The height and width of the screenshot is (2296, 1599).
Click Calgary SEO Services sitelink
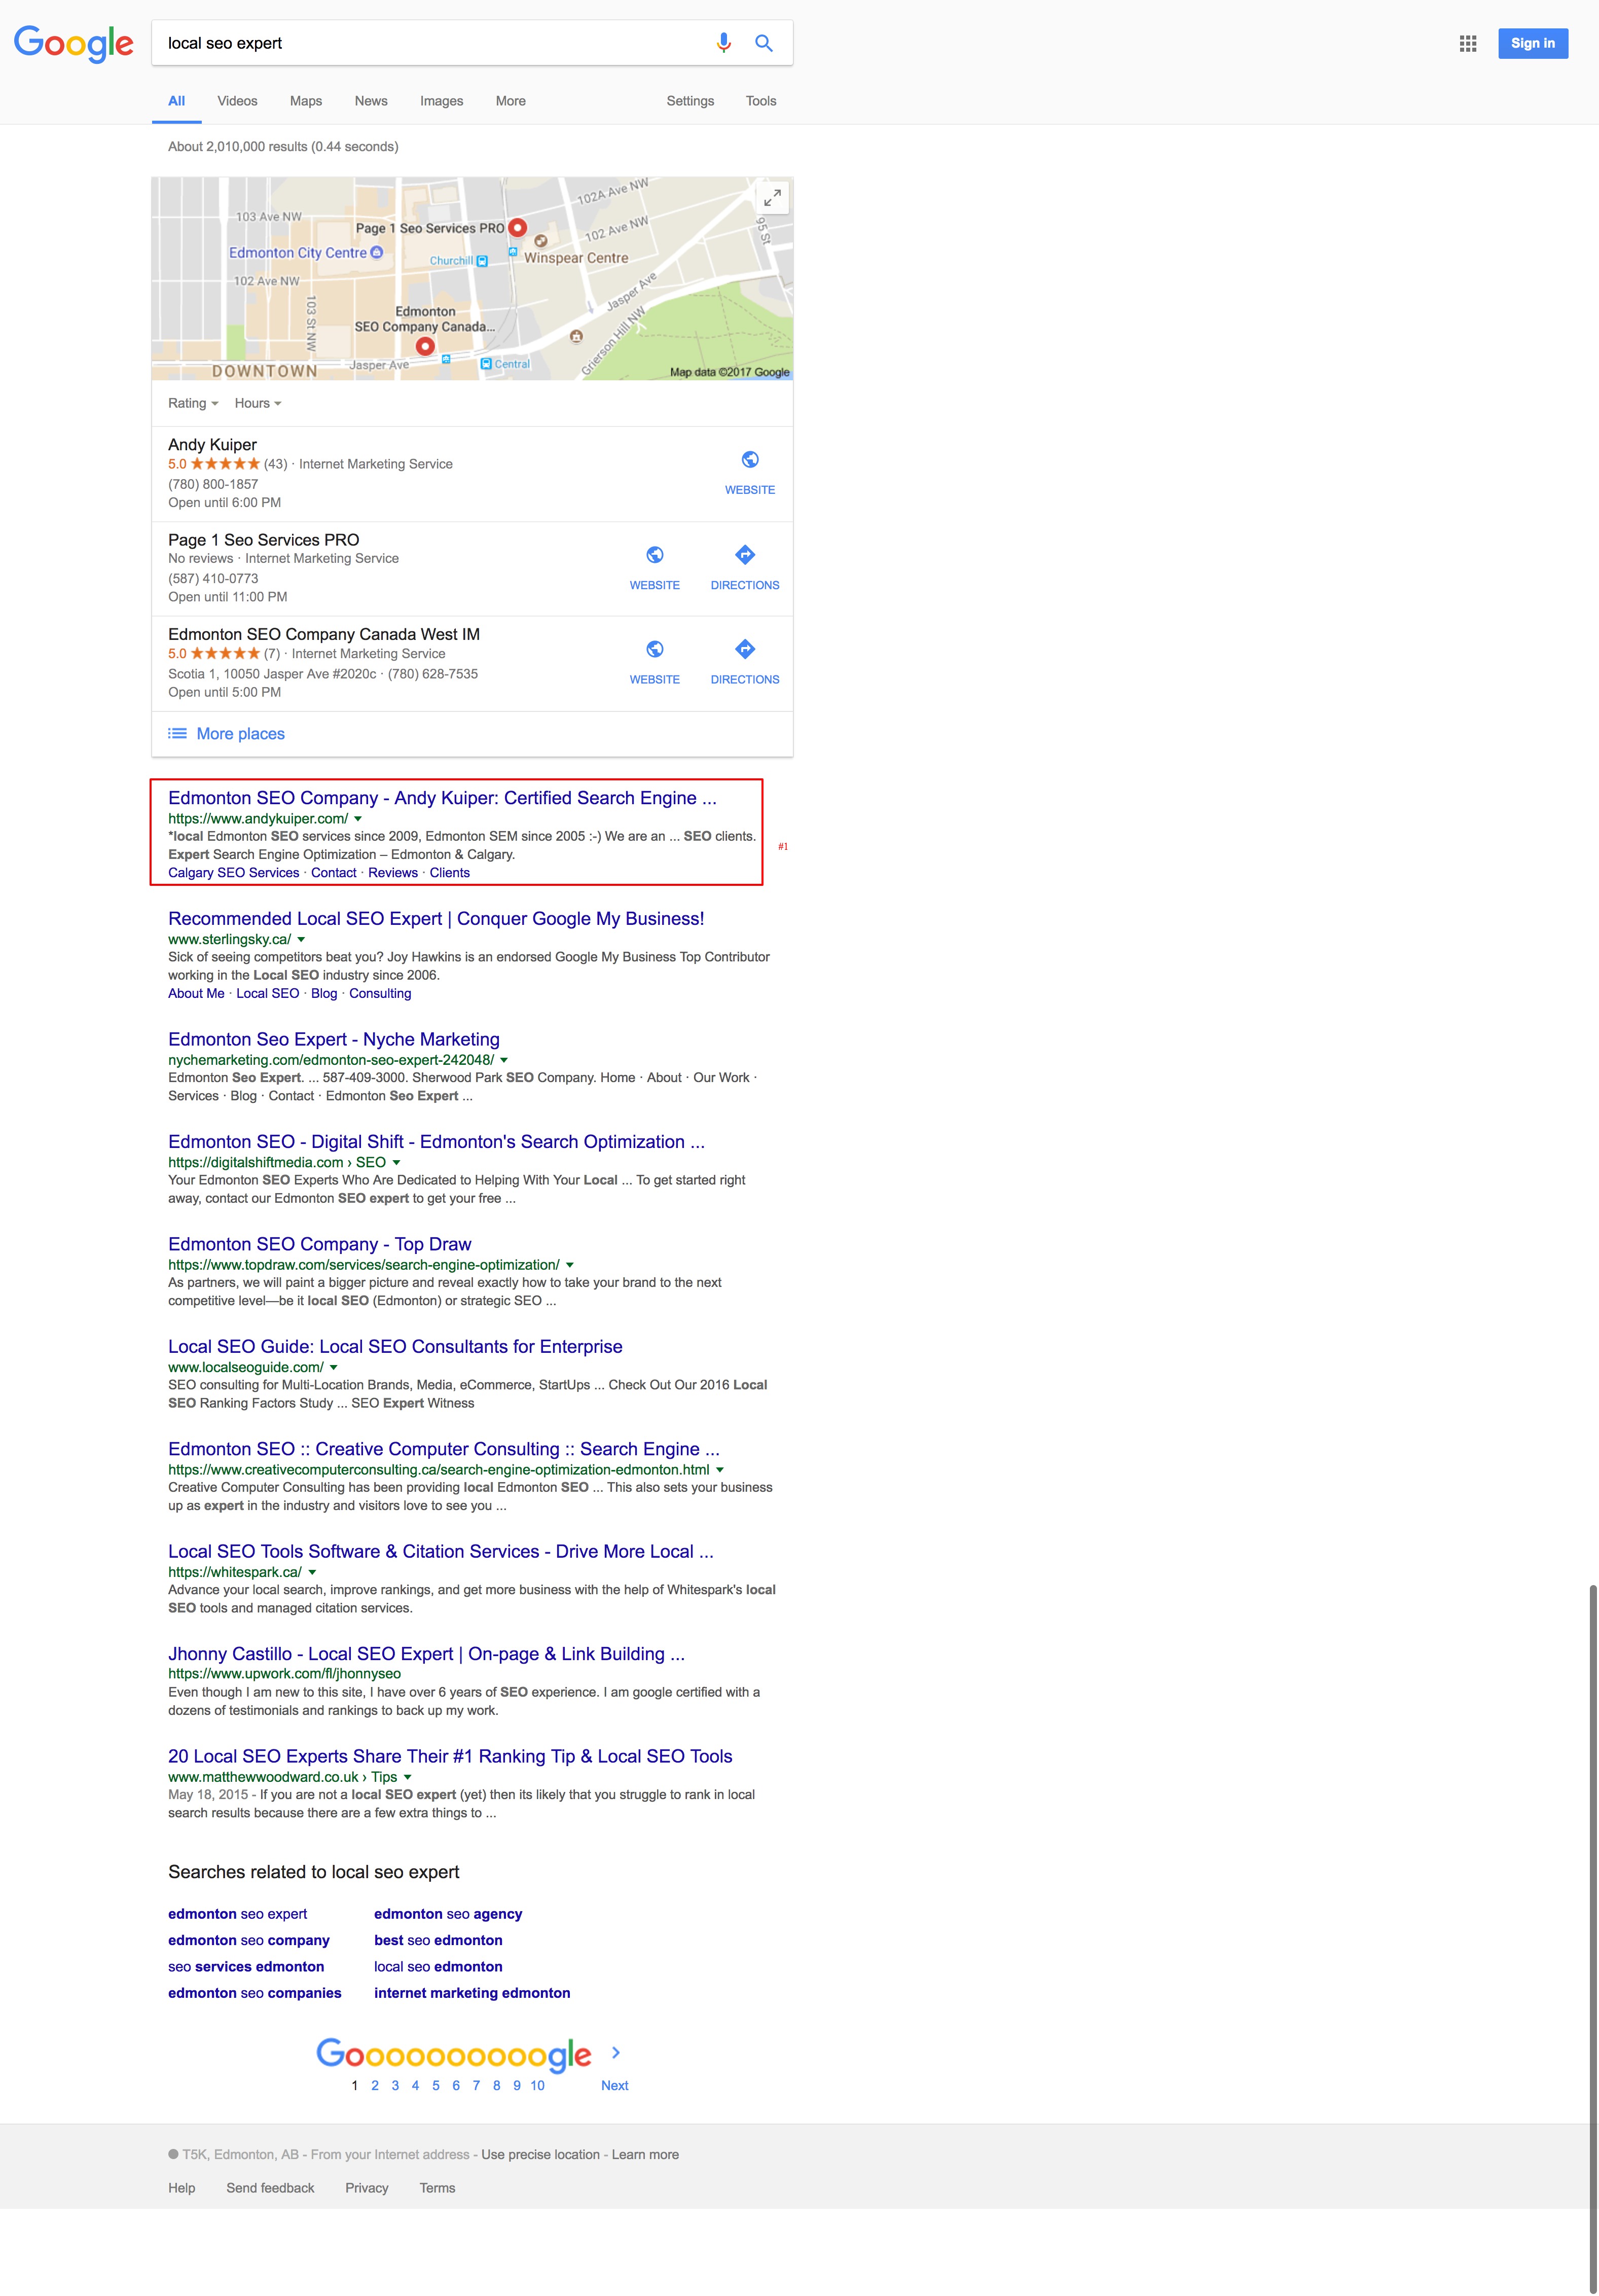[233, 873]
